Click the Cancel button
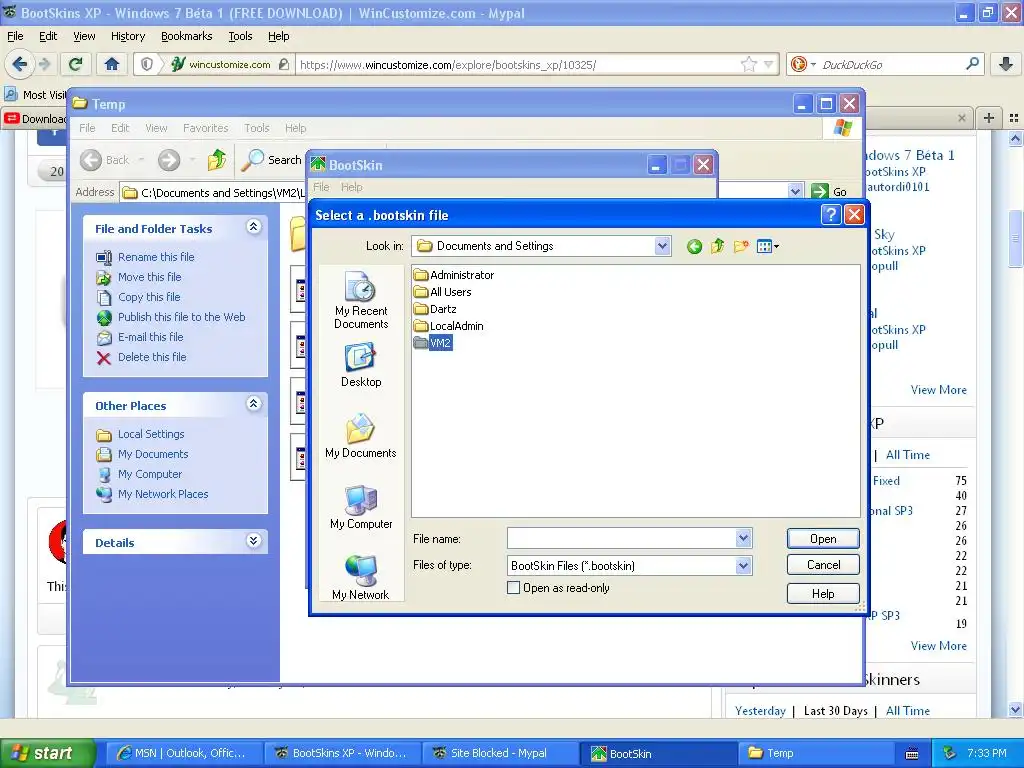 (x=823, y=565)
